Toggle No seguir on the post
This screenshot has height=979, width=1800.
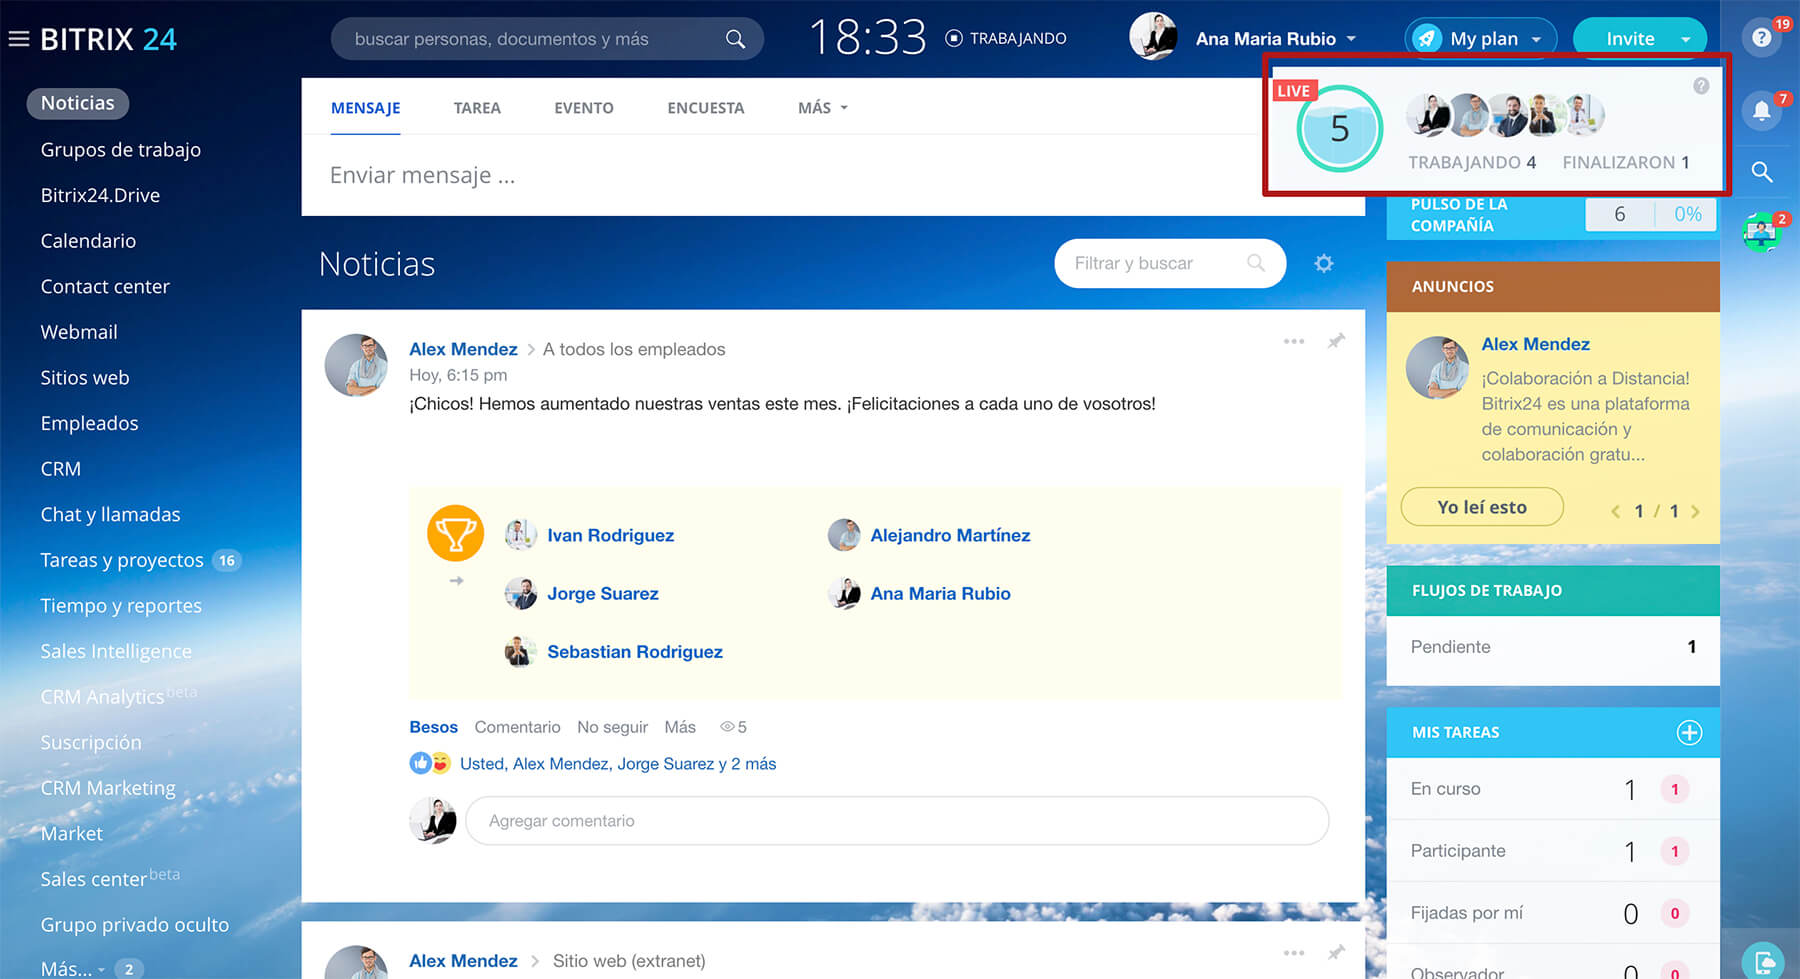[612, 727]
